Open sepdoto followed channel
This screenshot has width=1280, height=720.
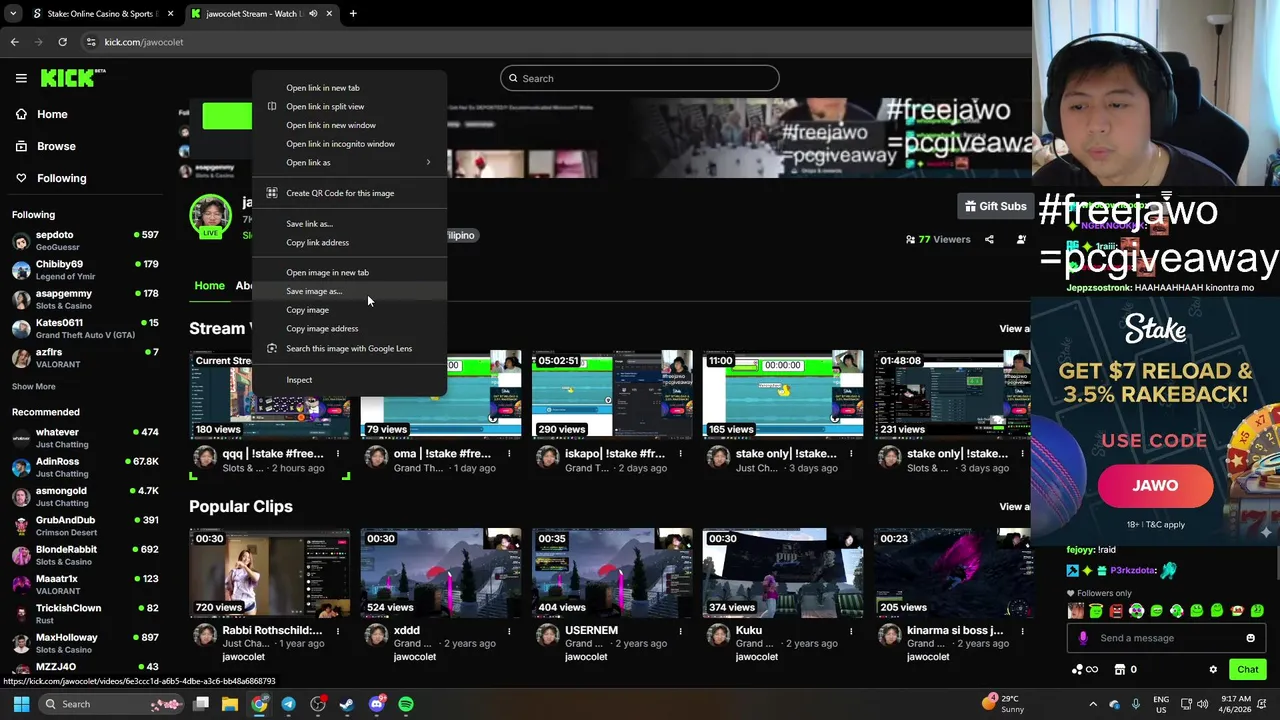coord(85,240)
